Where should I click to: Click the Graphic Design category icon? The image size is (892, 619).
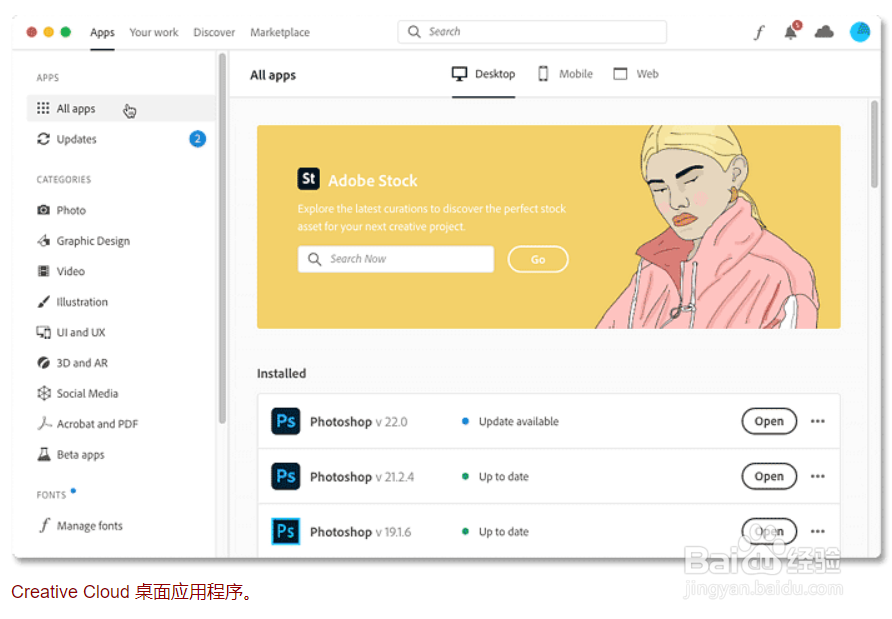click(43, 241)
